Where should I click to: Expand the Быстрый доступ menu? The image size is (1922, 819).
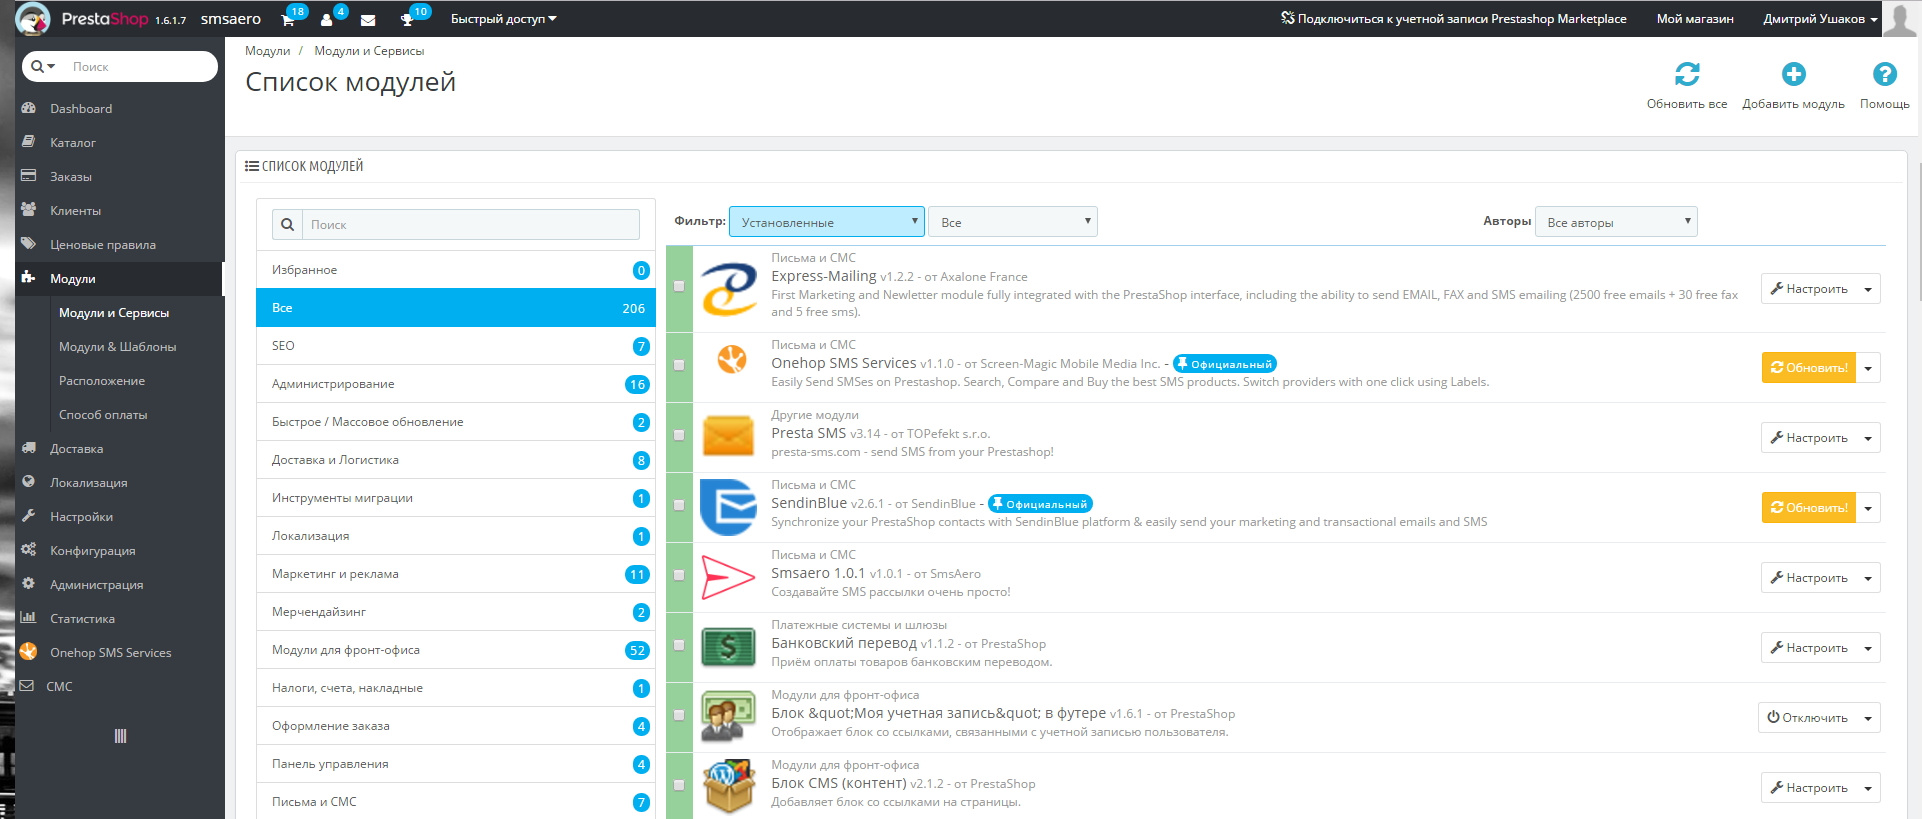click(503, 19)
